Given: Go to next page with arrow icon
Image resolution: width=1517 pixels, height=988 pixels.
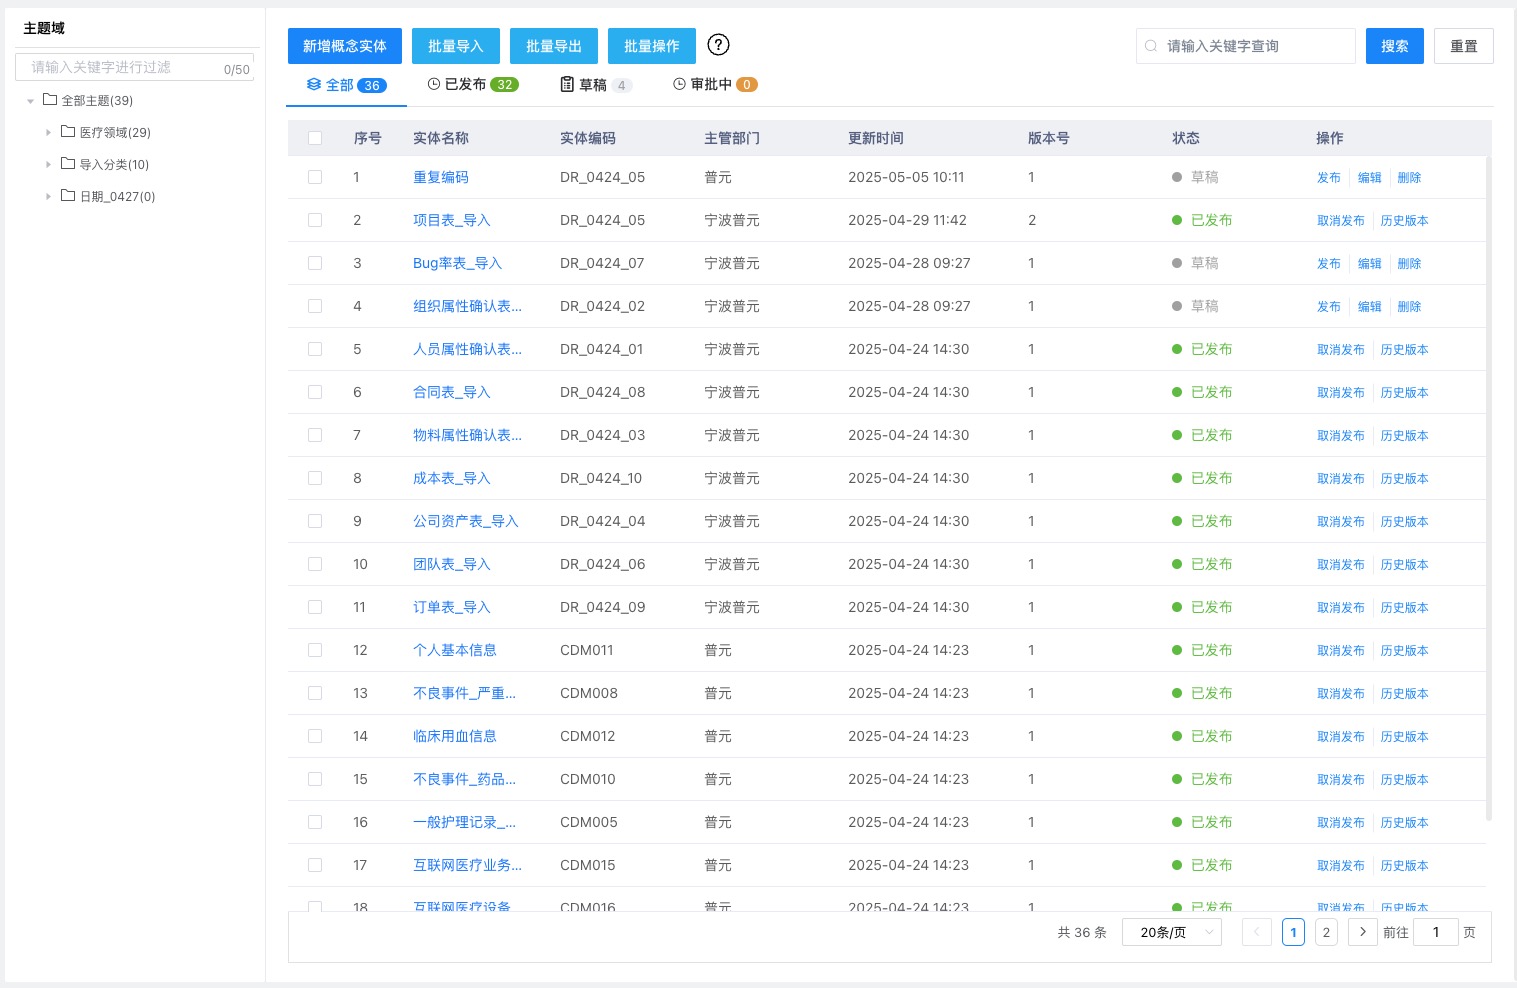Looking at the screenshot, I should 1362,932.
